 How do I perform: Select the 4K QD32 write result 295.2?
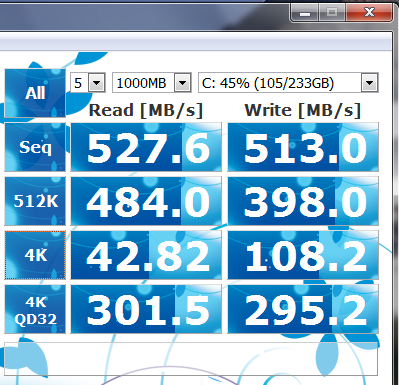click(x=303, y=309)
